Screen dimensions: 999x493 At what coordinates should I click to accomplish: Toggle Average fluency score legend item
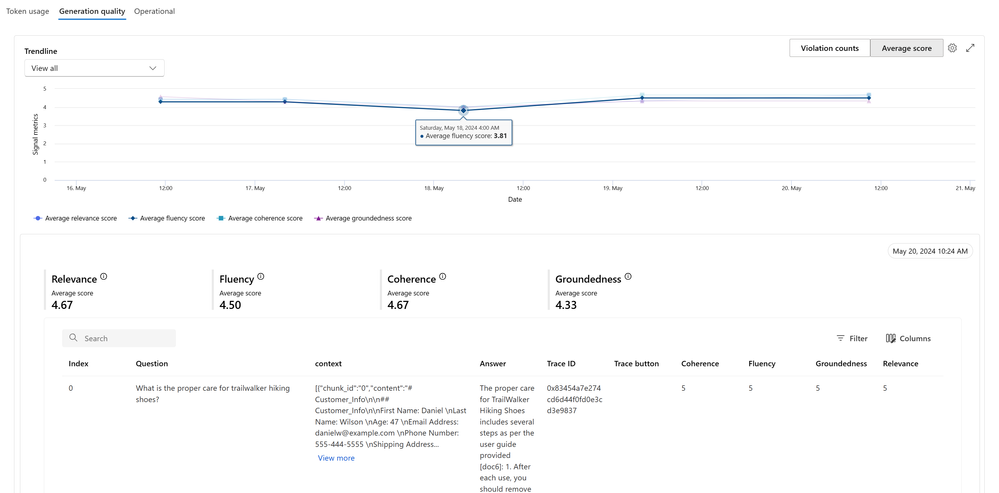(x=166, y=218)
